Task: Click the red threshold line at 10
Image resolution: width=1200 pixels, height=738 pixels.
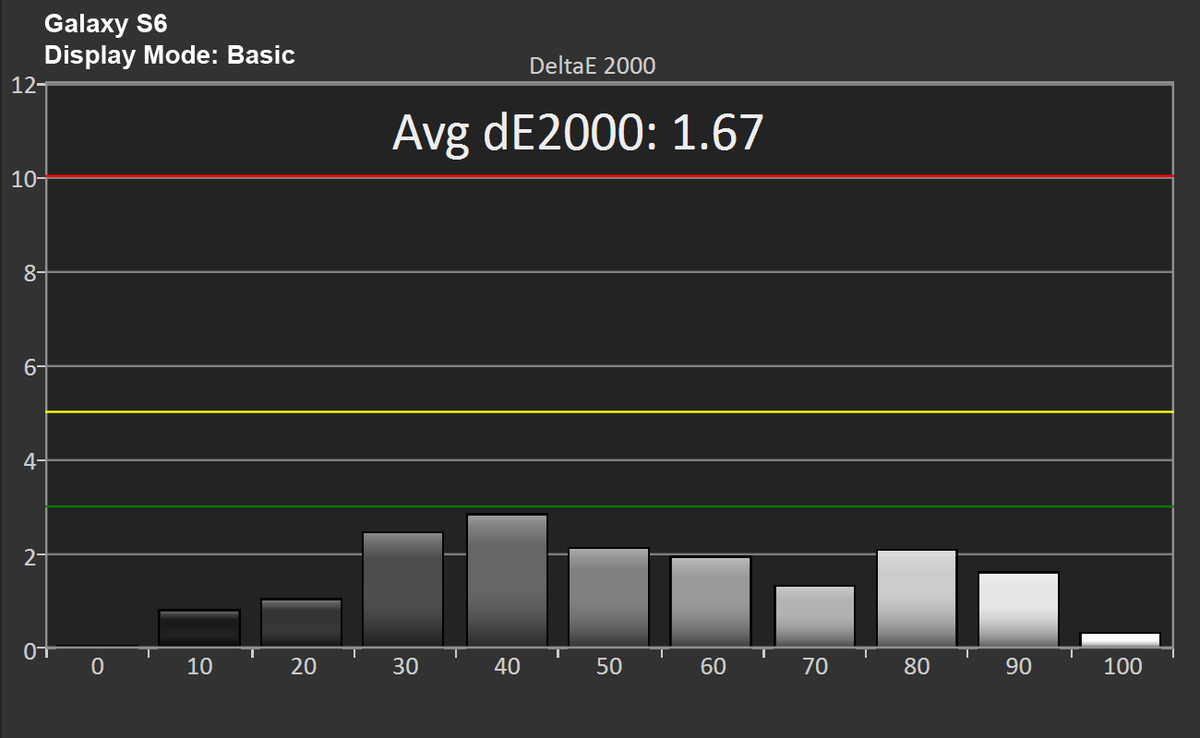Action: pyautogui.click(x=606, y=176)
